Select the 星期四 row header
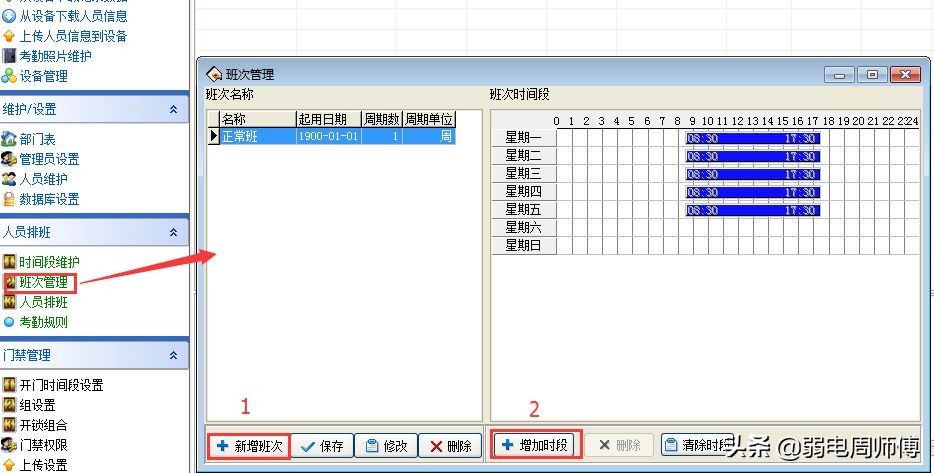This screenshot has width=934, height=473. coord(524,191)
